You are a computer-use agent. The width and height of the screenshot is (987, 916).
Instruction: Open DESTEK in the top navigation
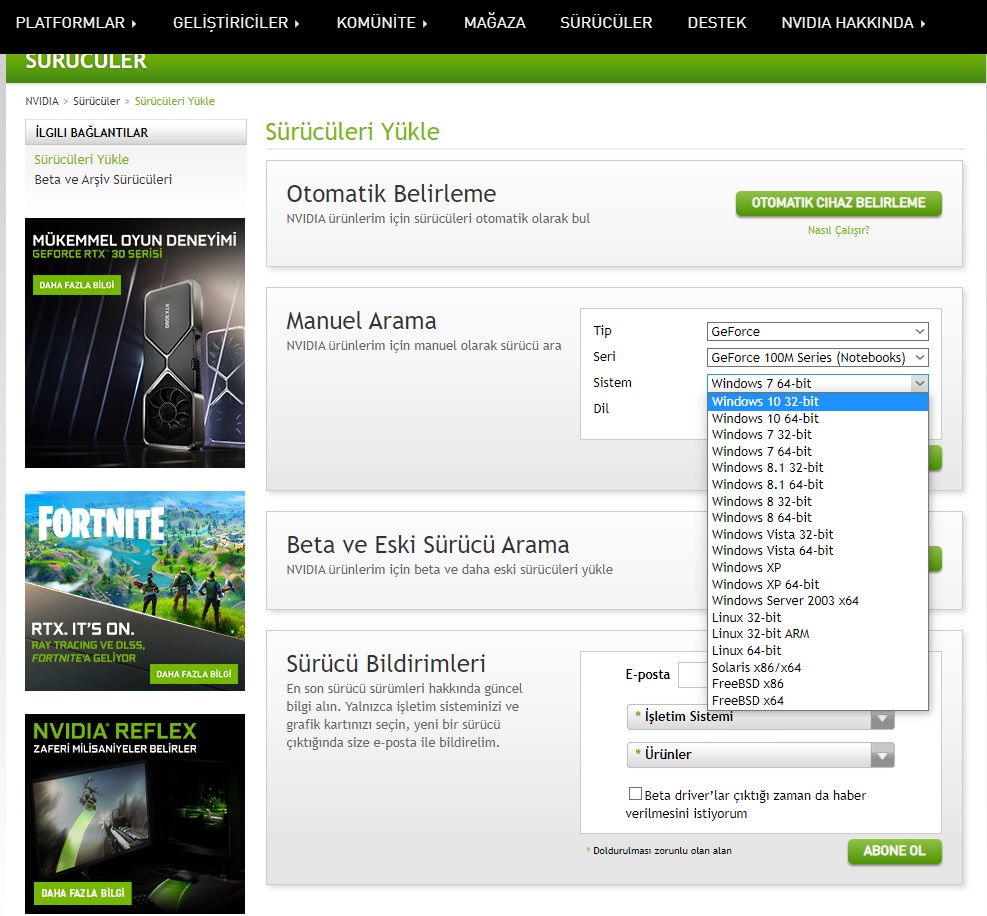[717, 23]
